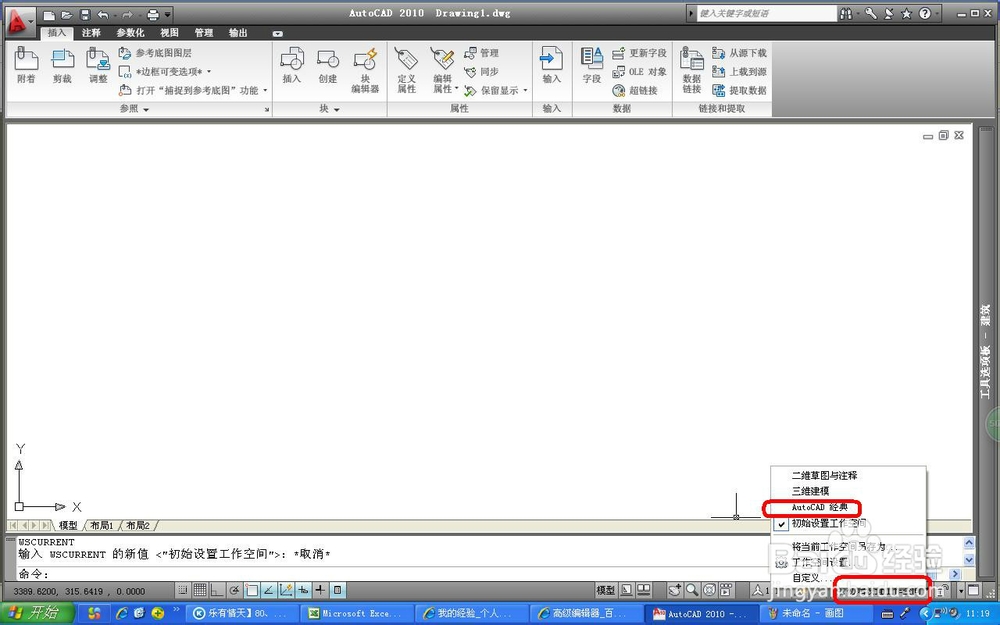The width and height of the screenshot is (1000, 625).
Task: Click Update Fields (更新字段)
Action: coord(639,53)
